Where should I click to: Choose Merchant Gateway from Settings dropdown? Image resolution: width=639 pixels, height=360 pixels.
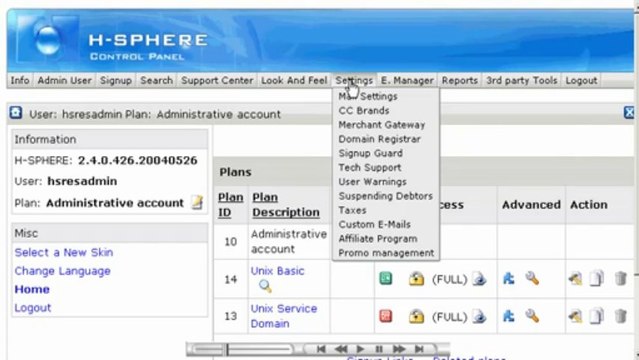point(382,125)
